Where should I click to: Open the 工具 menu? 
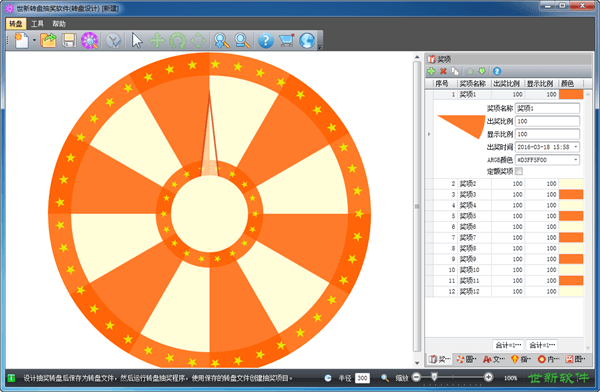point(37,24)
